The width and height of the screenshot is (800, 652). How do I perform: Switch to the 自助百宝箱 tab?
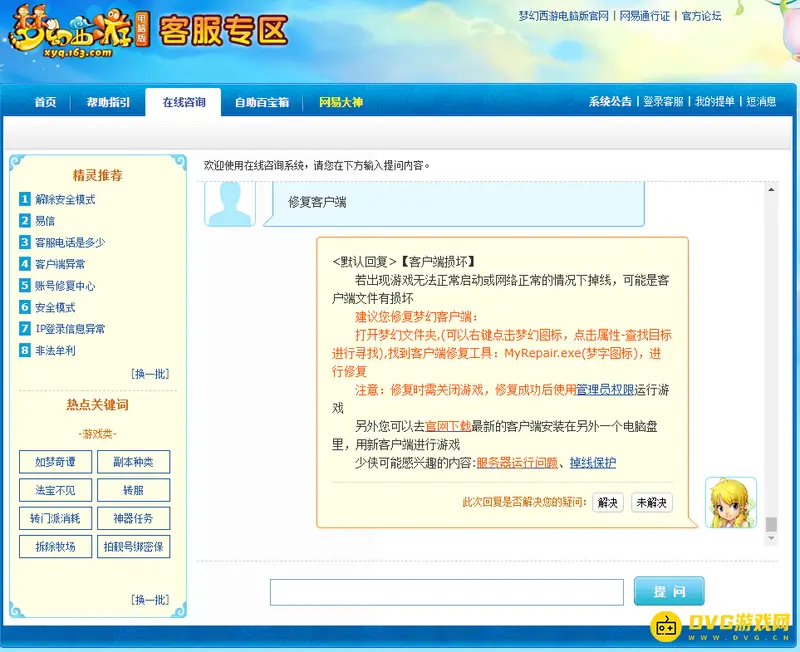(x=262, y=102)
